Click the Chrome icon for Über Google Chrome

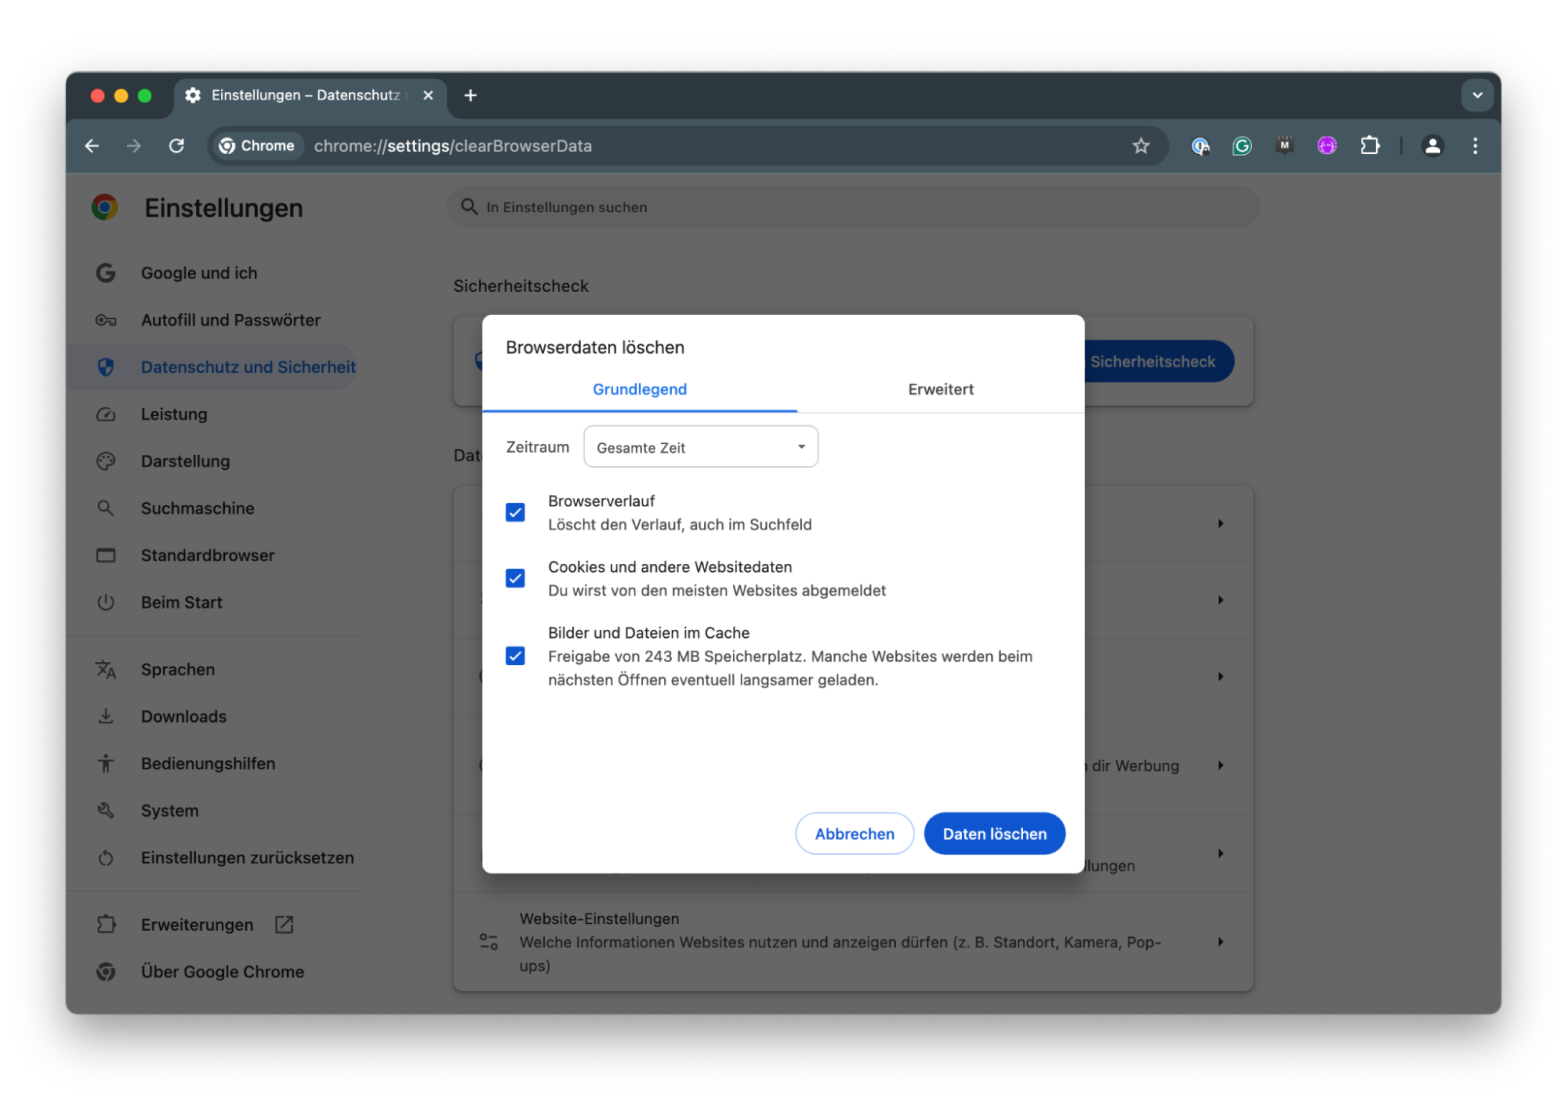(x=106, y=972)
